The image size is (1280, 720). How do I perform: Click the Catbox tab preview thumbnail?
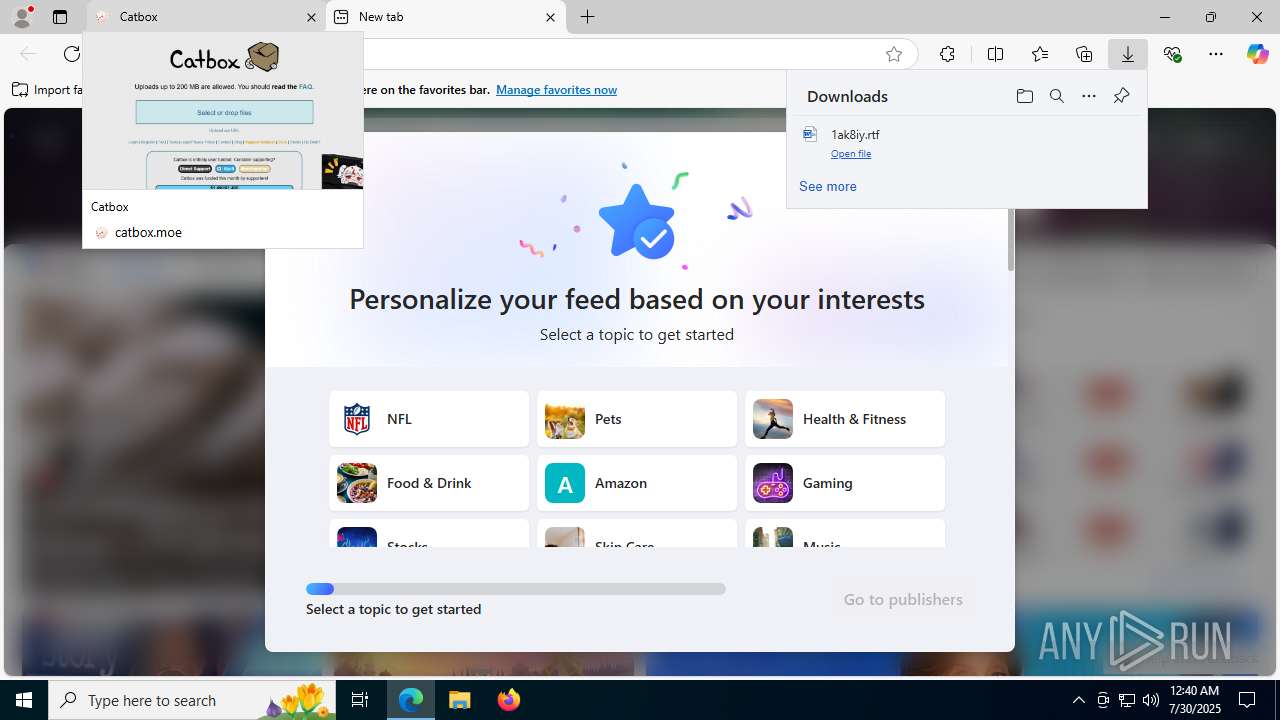tap(223, 111)
